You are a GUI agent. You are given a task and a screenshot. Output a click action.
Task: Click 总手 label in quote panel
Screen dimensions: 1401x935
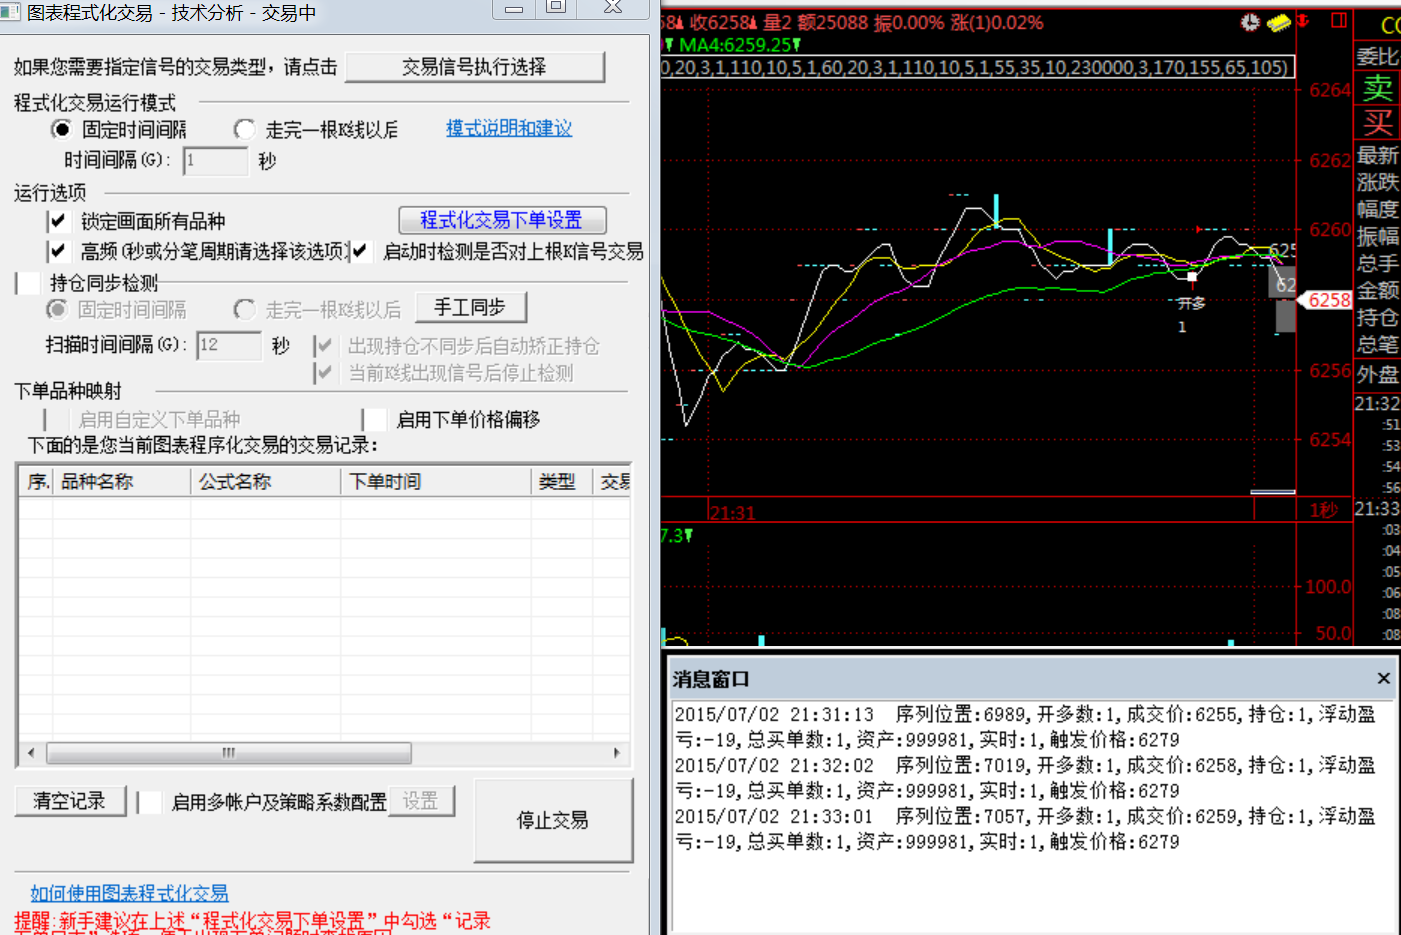click(x=1378, y=263)
